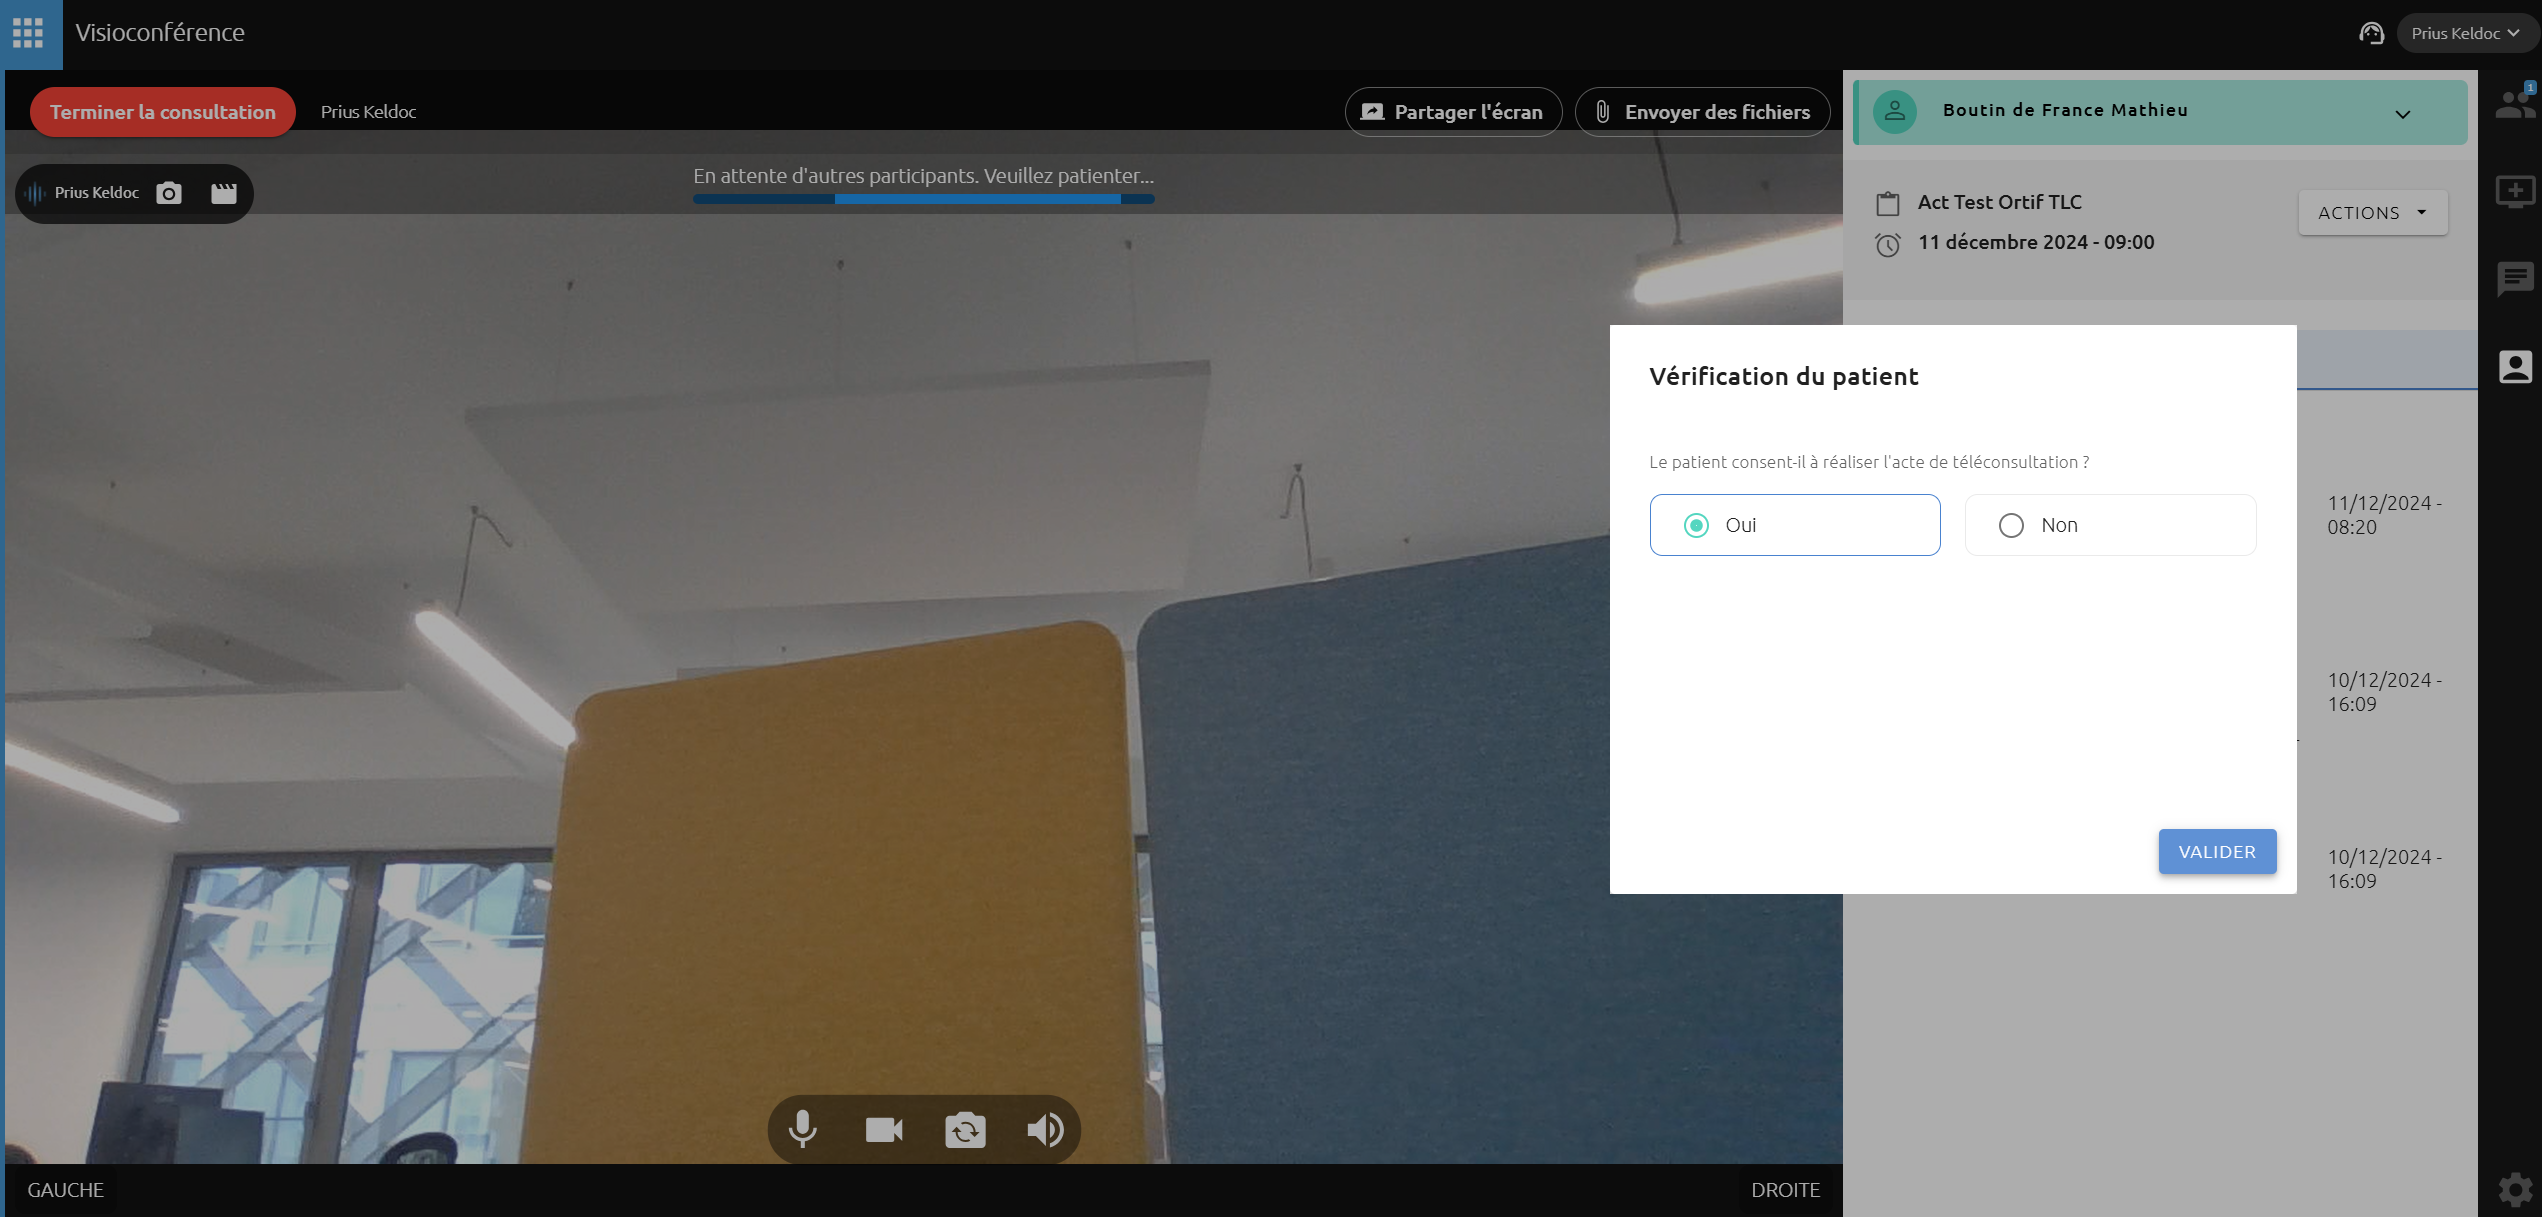Take a snapshot with the camera icon
Viewport: 2542px width, 1217px height.
[169, 193]
